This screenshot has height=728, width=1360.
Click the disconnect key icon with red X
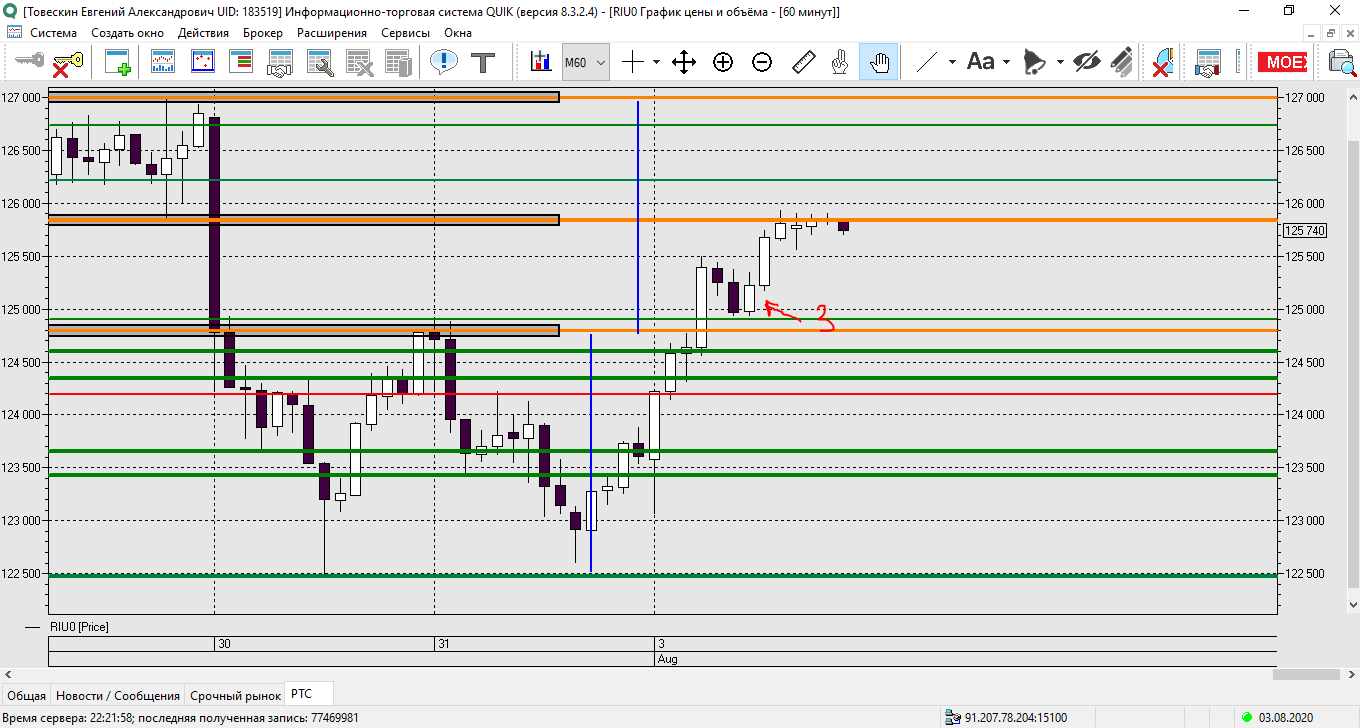67,63
